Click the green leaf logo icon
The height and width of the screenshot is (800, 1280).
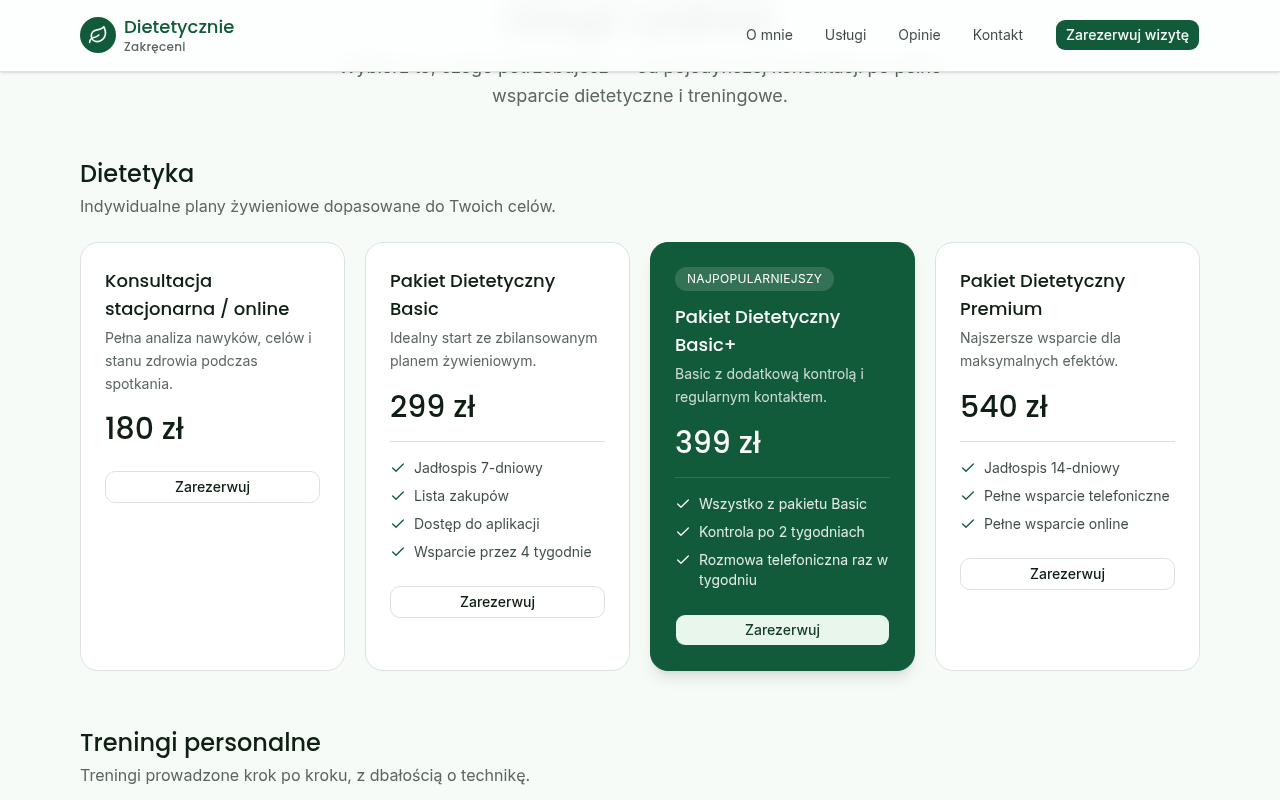point(98,35)
